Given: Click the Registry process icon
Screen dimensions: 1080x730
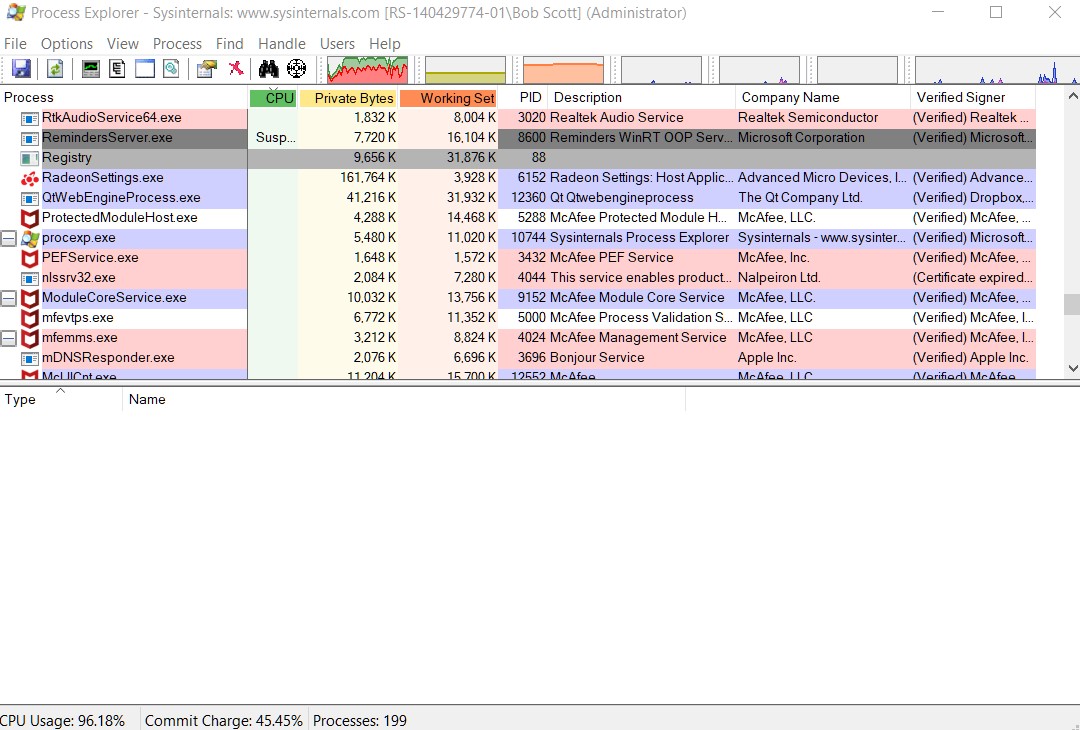Looking at the screenshot, I should (x=30, y=158).
